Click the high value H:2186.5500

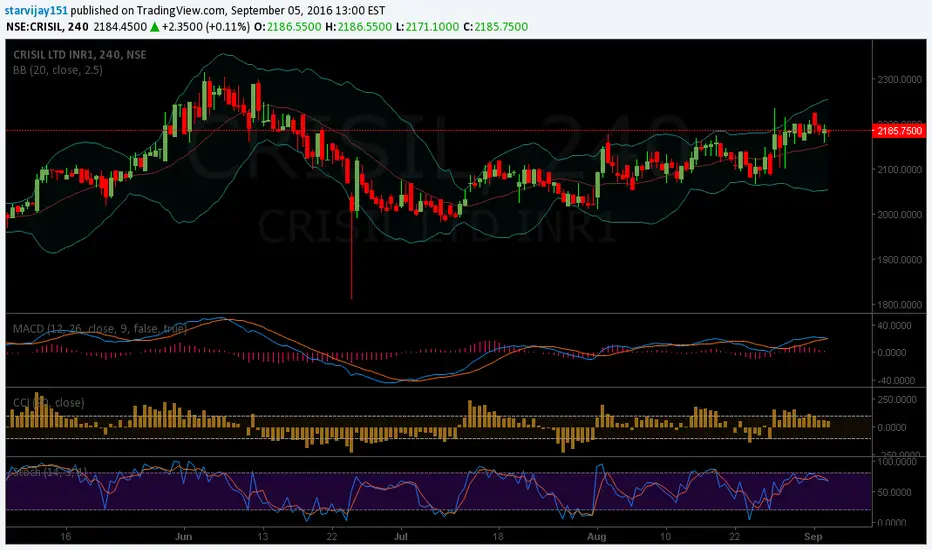[x=358, y=27]
